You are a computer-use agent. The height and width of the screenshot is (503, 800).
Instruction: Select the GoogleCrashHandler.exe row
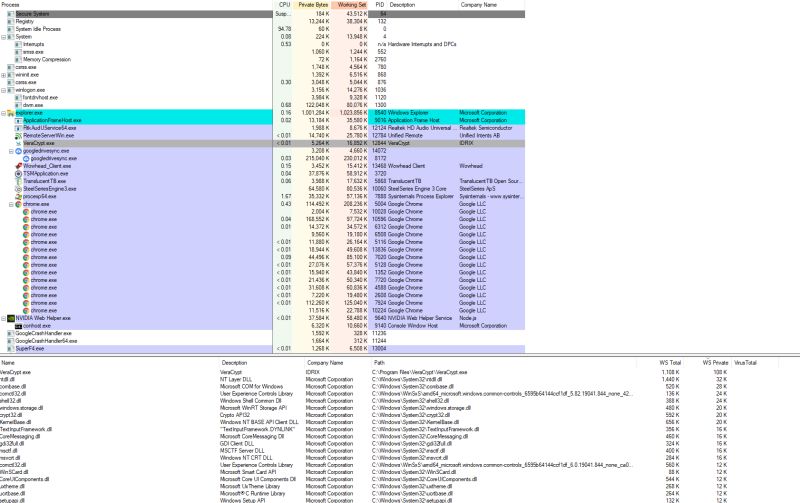tap(262, 333)
